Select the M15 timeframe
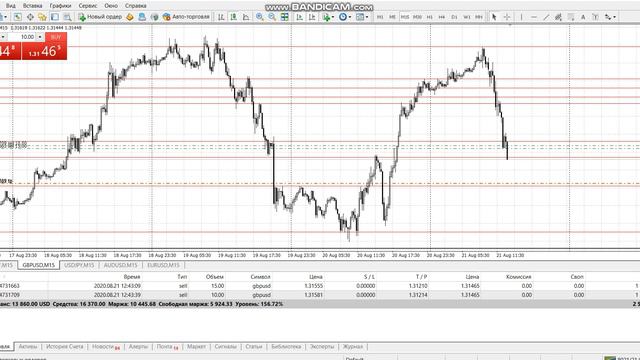The height and width of the screenshot is (360, 640). click(x=404, y=17)
